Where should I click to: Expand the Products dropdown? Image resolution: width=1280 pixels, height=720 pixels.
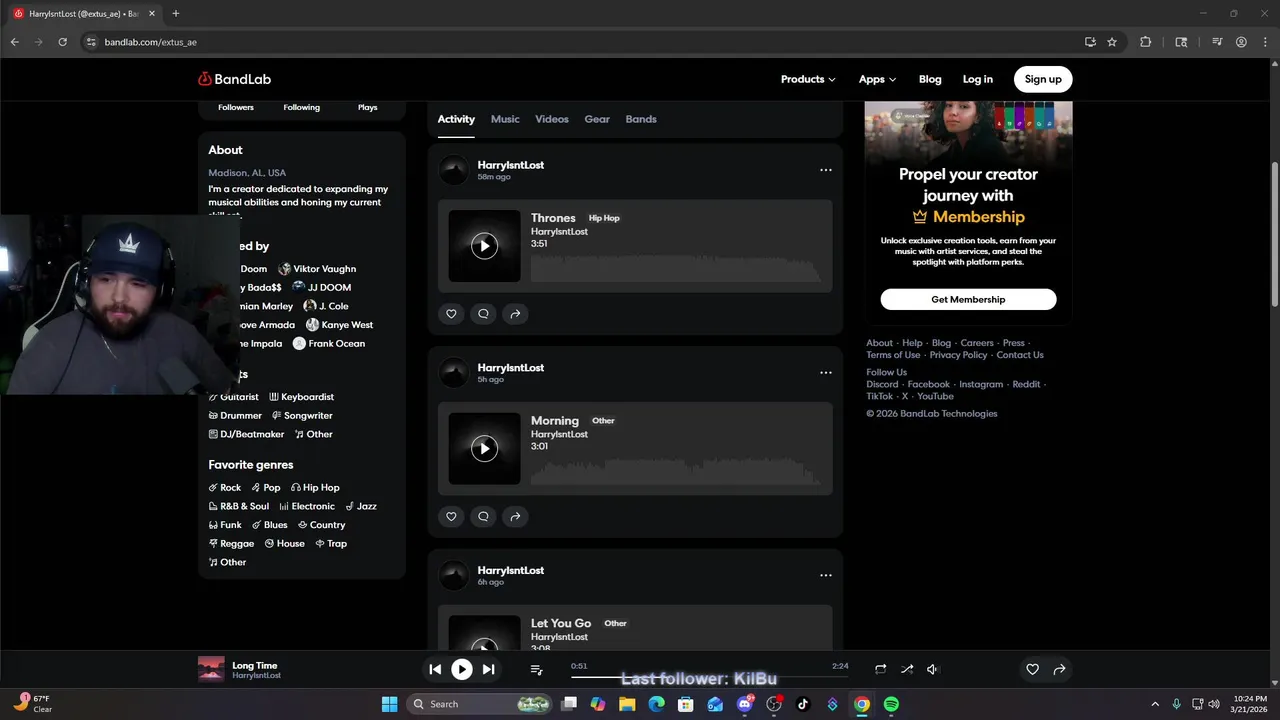(x=808, y=79)
